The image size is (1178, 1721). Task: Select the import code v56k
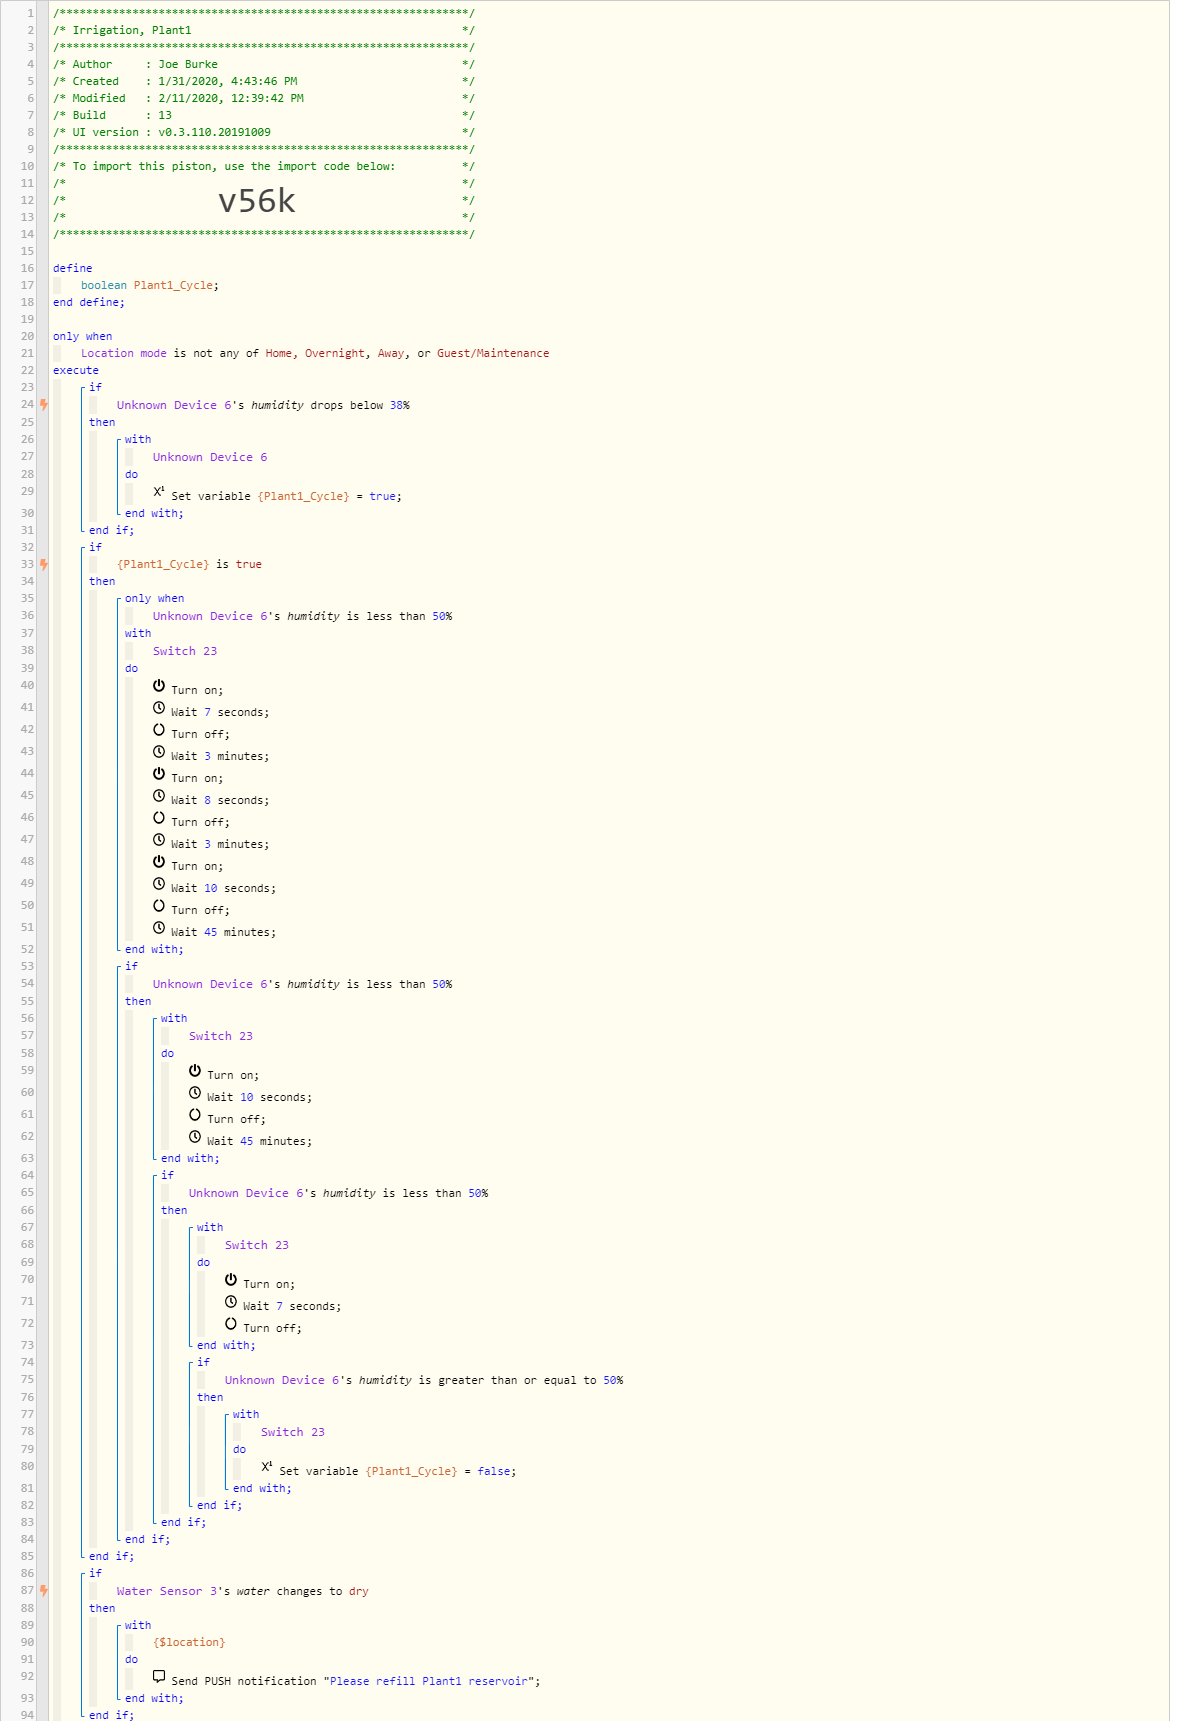[x=257, y=201]
